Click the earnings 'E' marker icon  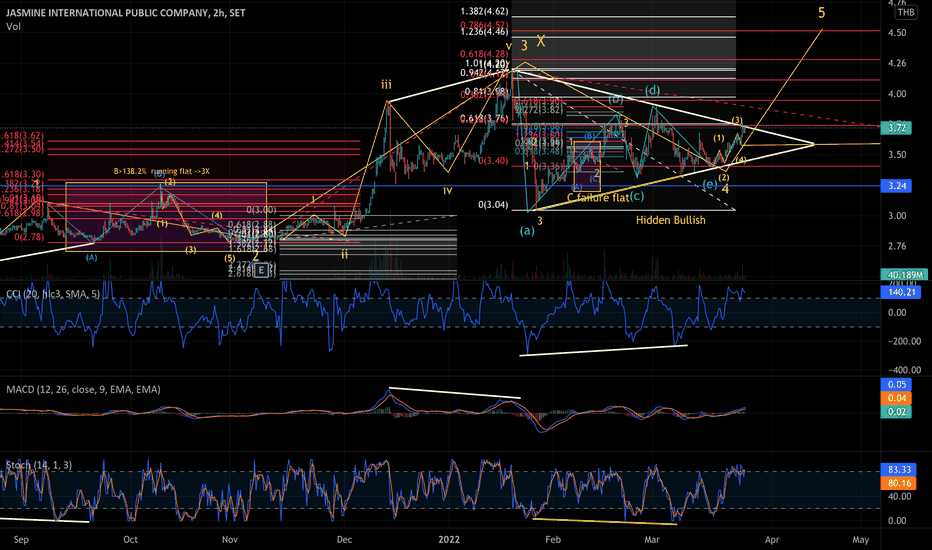pyautogui.click(x=261, y=271)
